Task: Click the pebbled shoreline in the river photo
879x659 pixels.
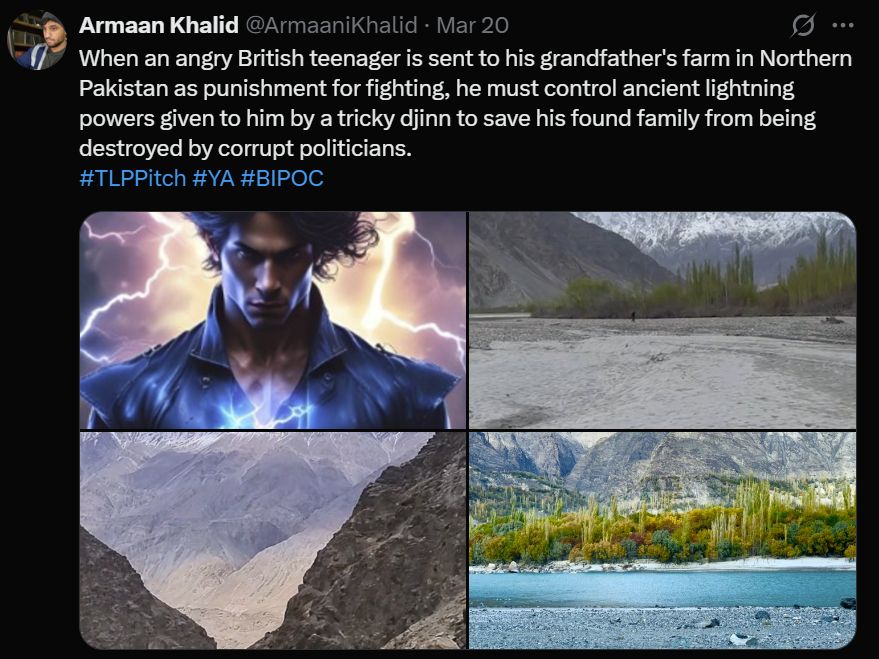Action: point(663,628)
